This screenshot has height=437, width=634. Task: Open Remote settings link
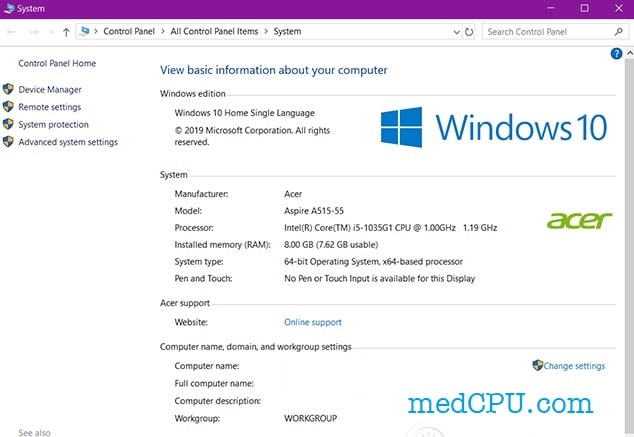(50, 107)
